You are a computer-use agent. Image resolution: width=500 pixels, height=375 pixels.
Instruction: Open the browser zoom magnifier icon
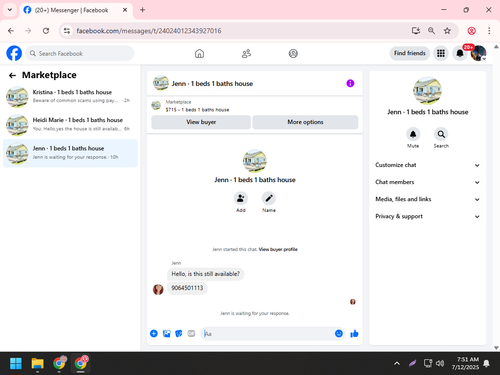click(431, 31)
